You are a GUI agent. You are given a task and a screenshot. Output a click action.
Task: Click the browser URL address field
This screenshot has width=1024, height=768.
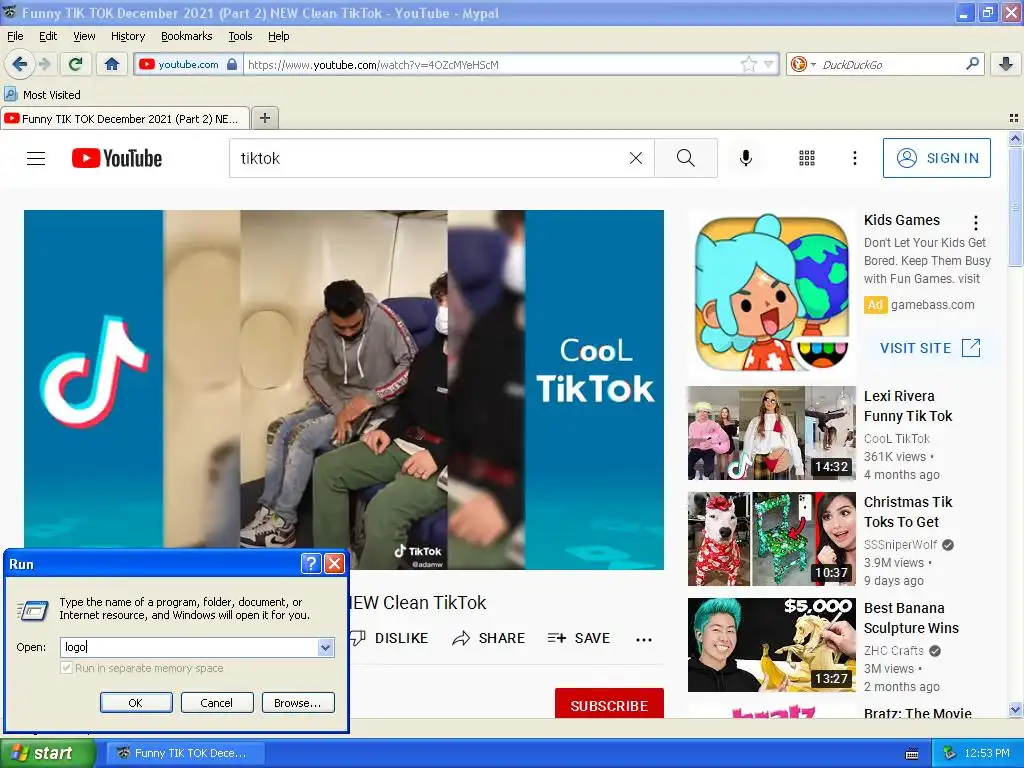(491, 64)
